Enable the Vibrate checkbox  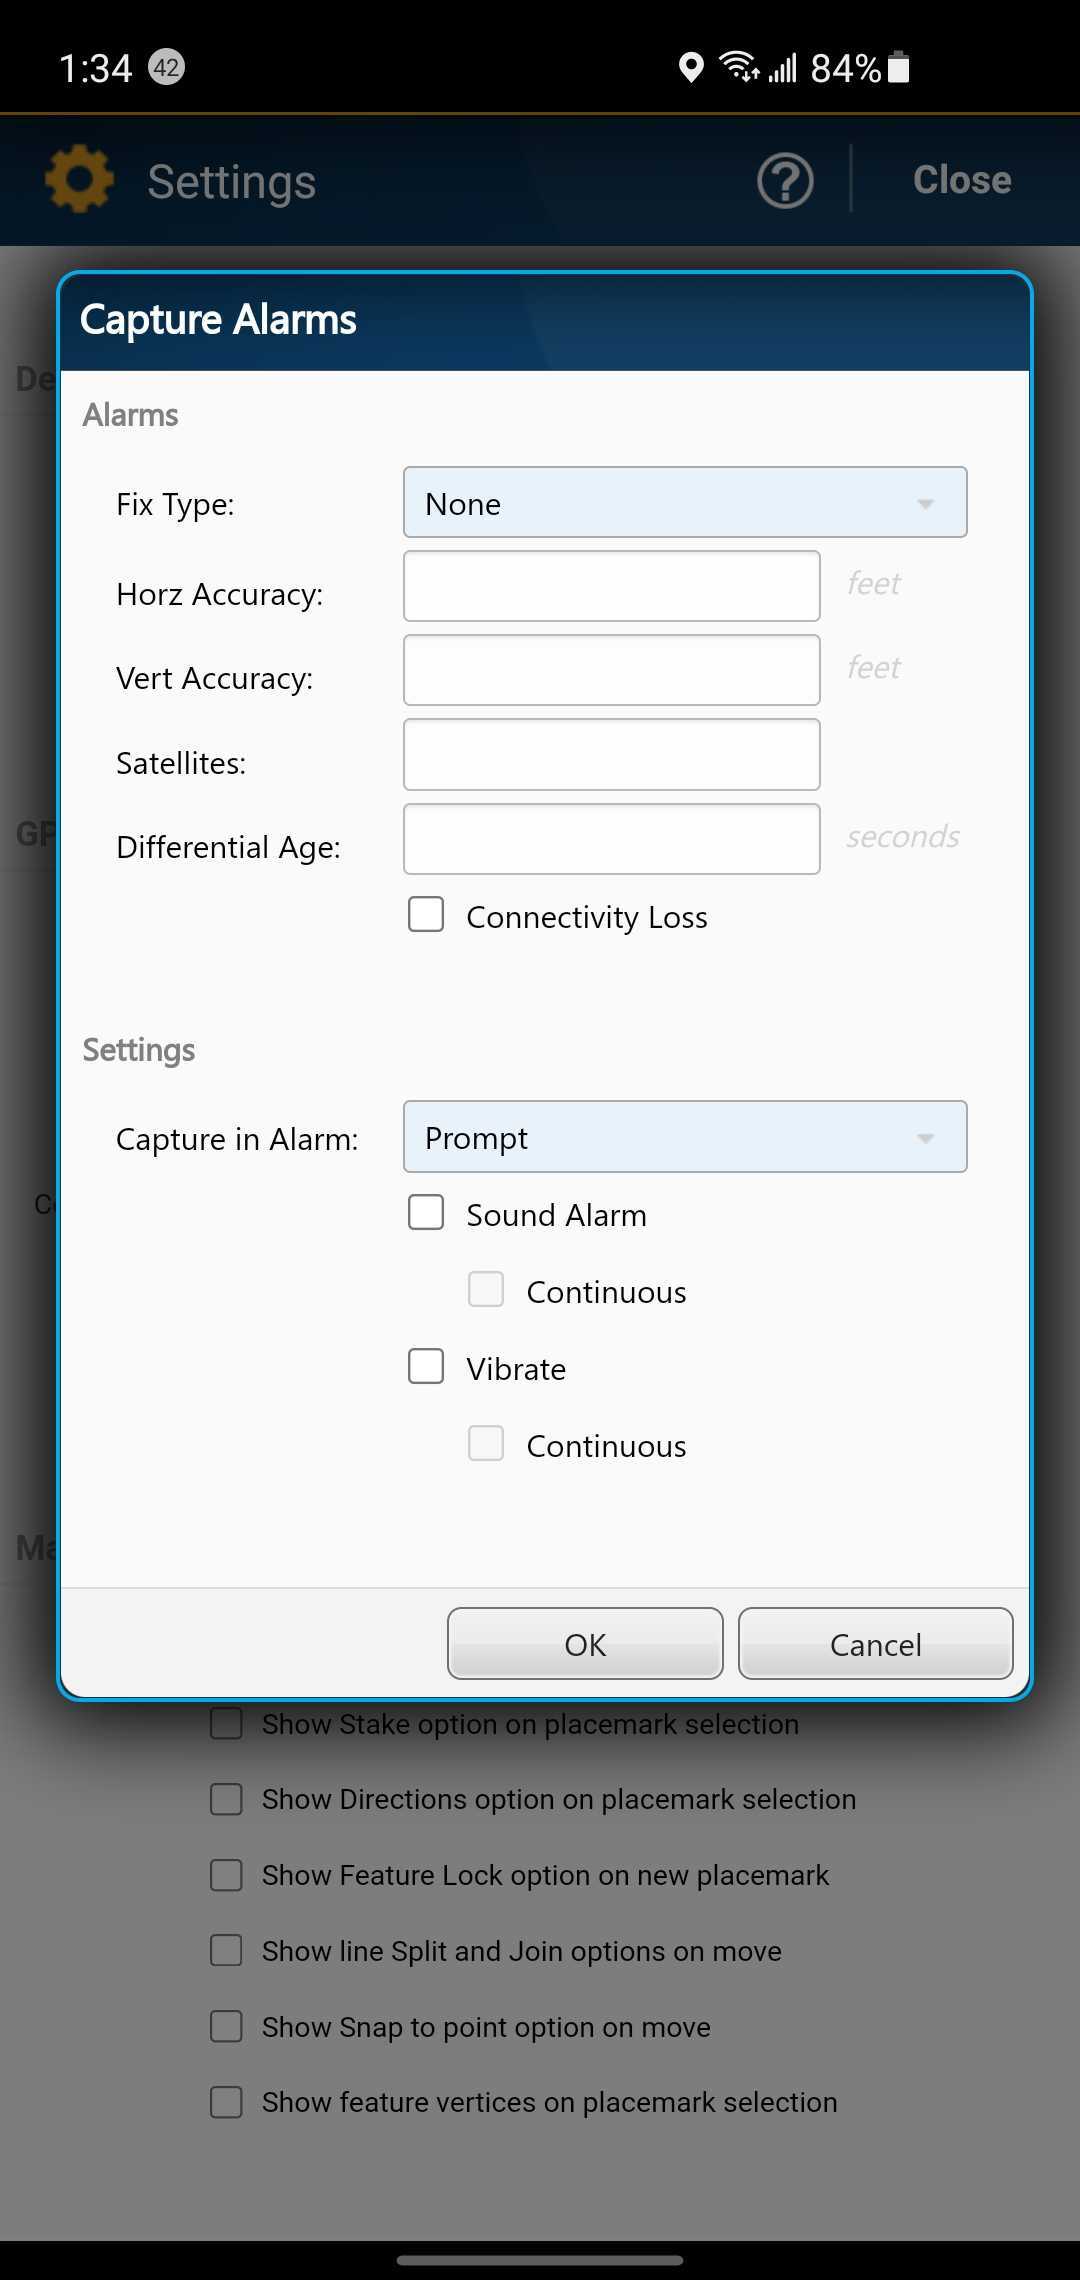click(x=426, y=1366)
